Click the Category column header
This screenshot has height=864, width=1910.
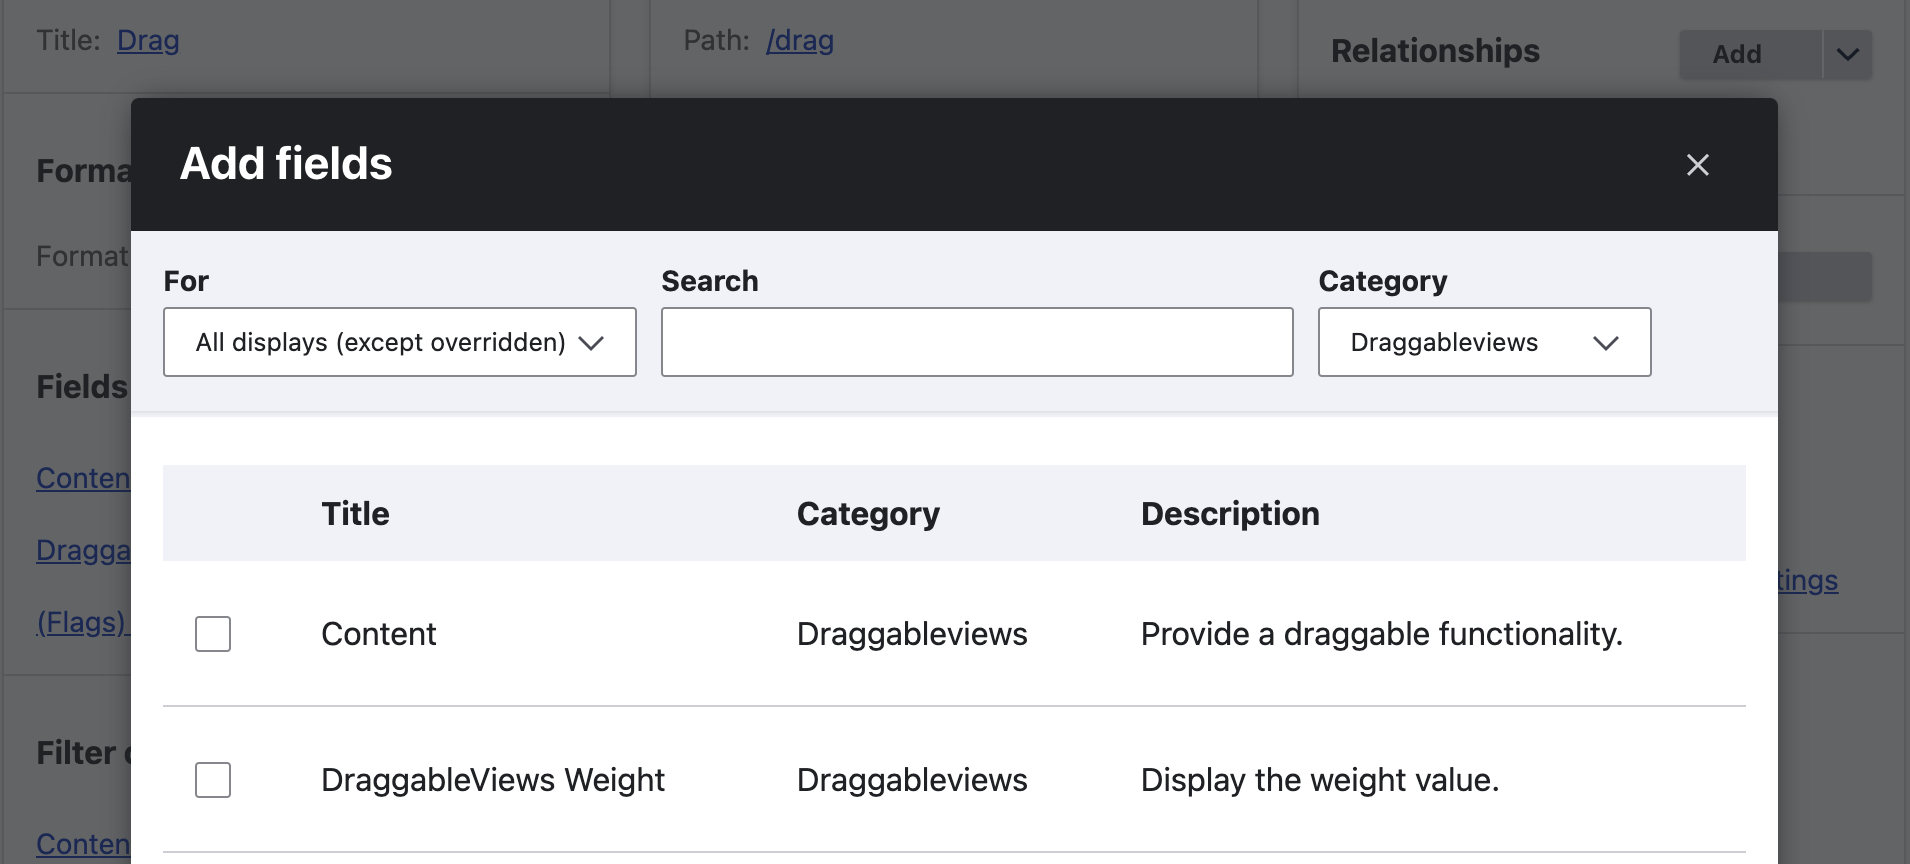(x=868, y=514)
